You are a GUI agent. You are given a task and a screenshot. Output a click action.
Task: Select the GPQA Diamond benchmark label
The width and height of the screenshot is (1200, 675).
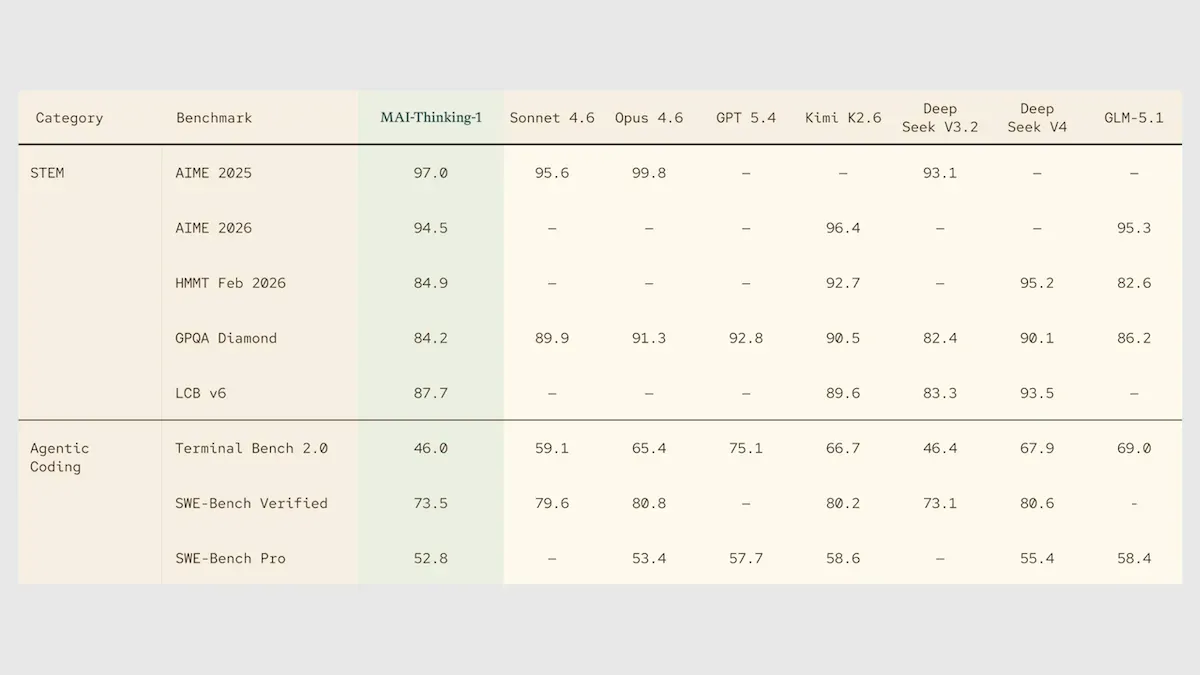pyautogui.click(x=226, y=338)
